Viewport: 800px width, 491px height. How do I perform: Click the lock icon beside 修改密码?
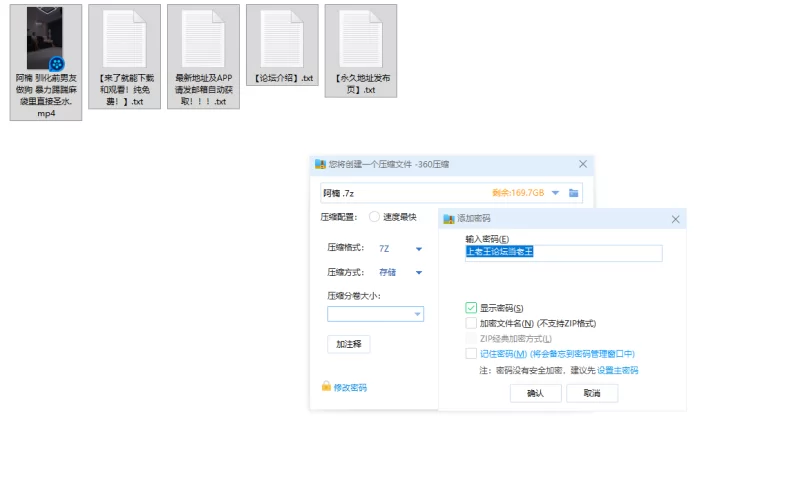click(326, 386)
